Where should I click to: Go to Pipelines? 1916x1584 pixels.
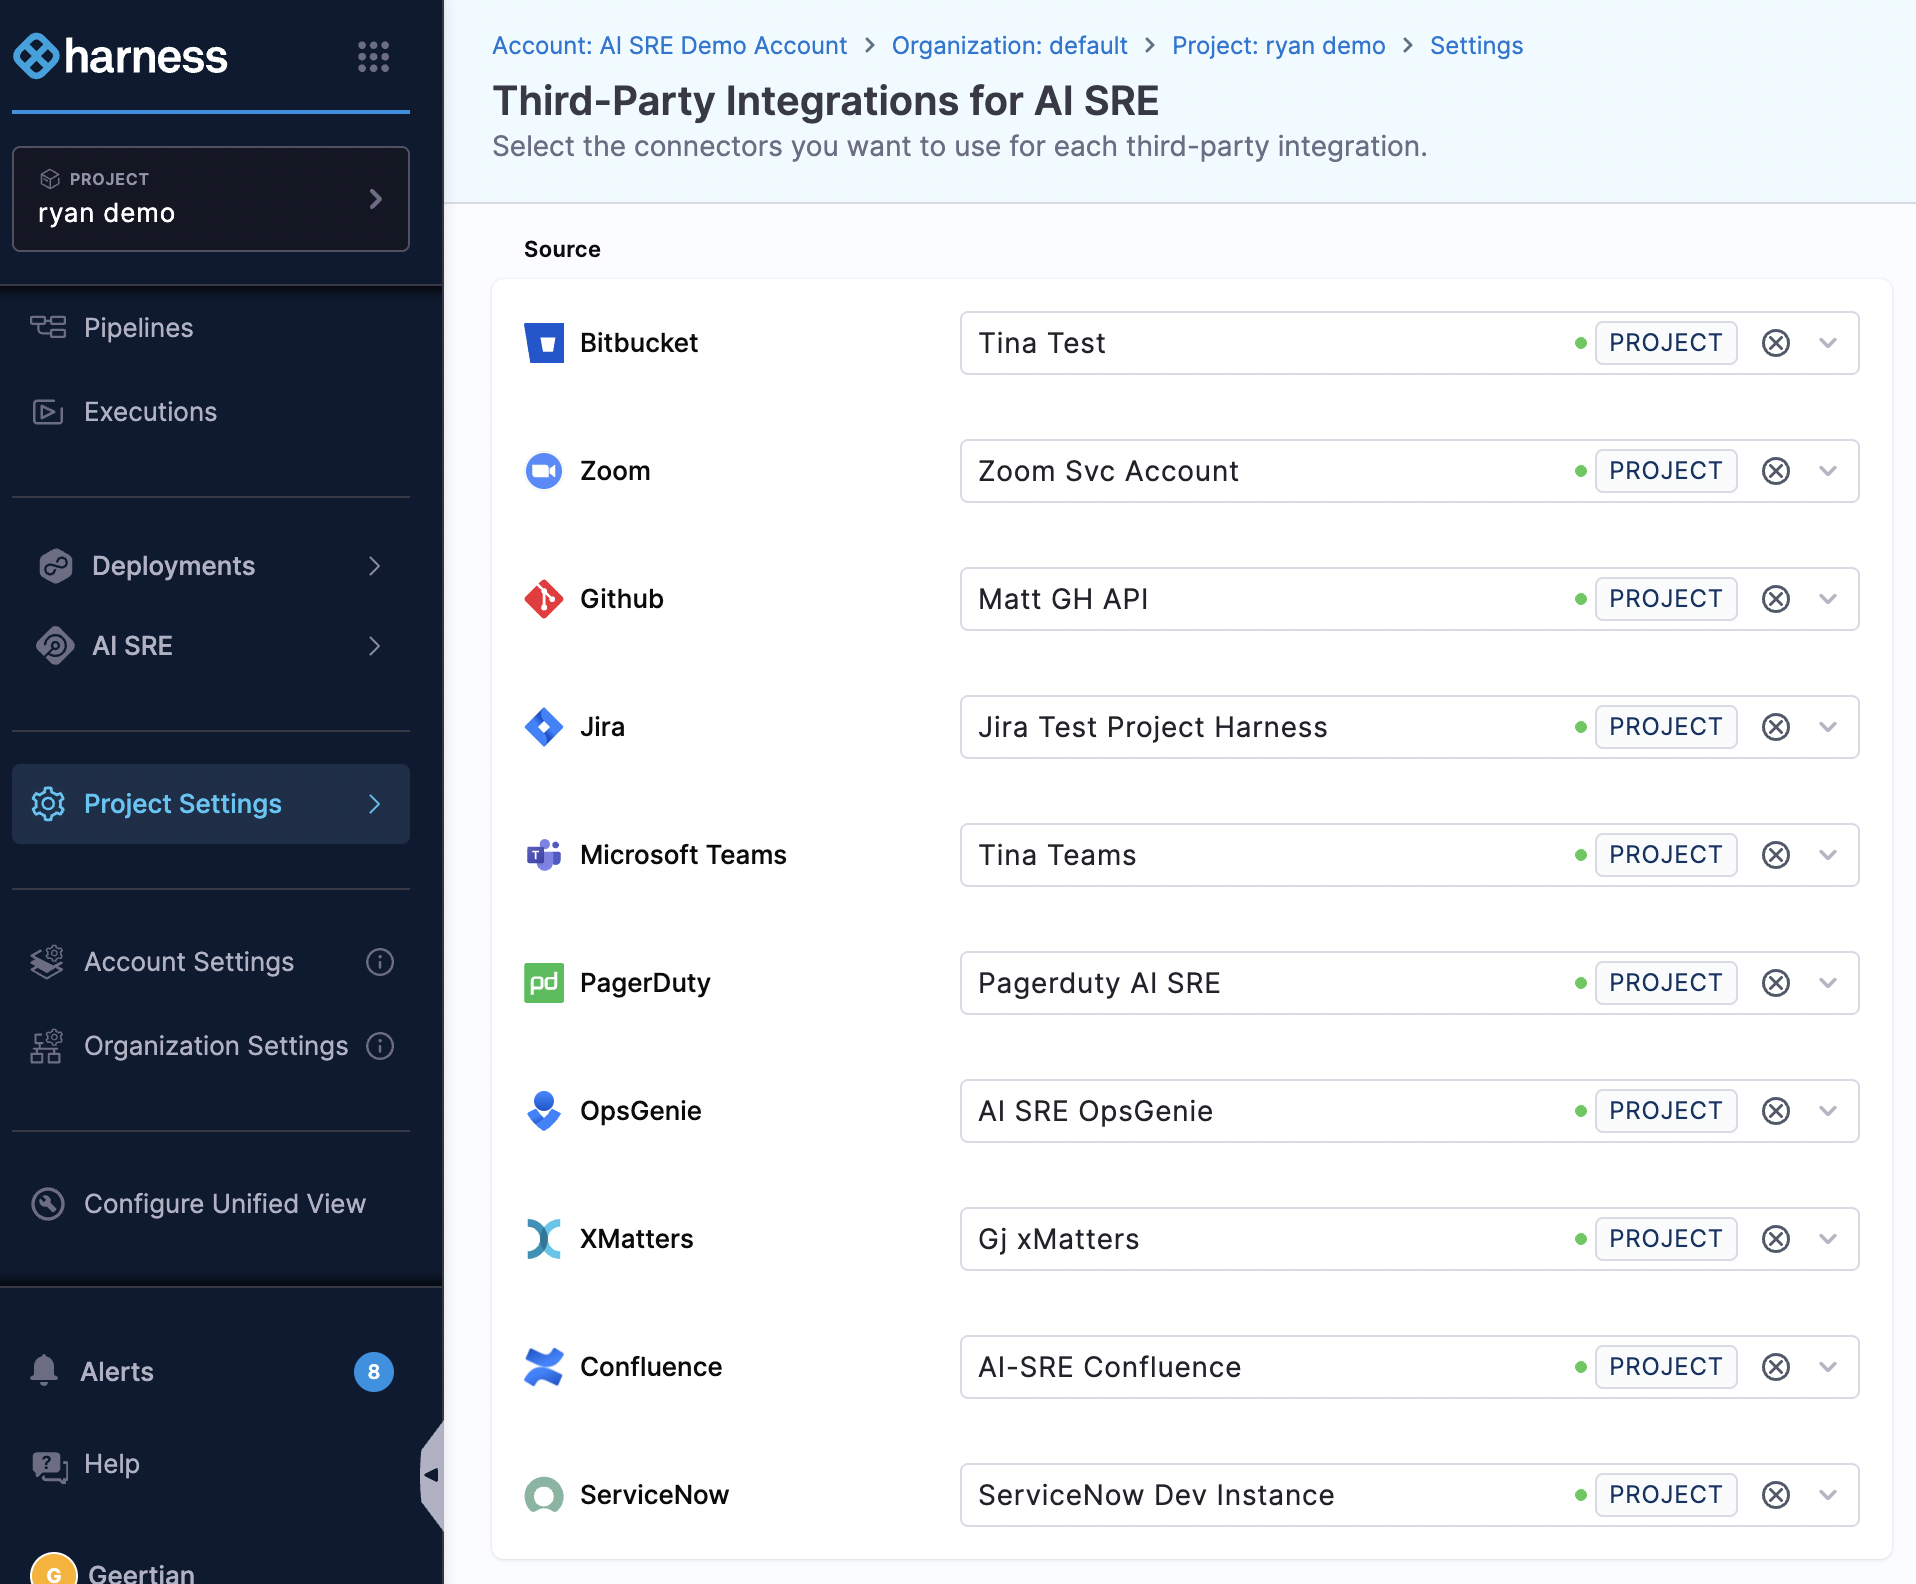pos(138,328)
